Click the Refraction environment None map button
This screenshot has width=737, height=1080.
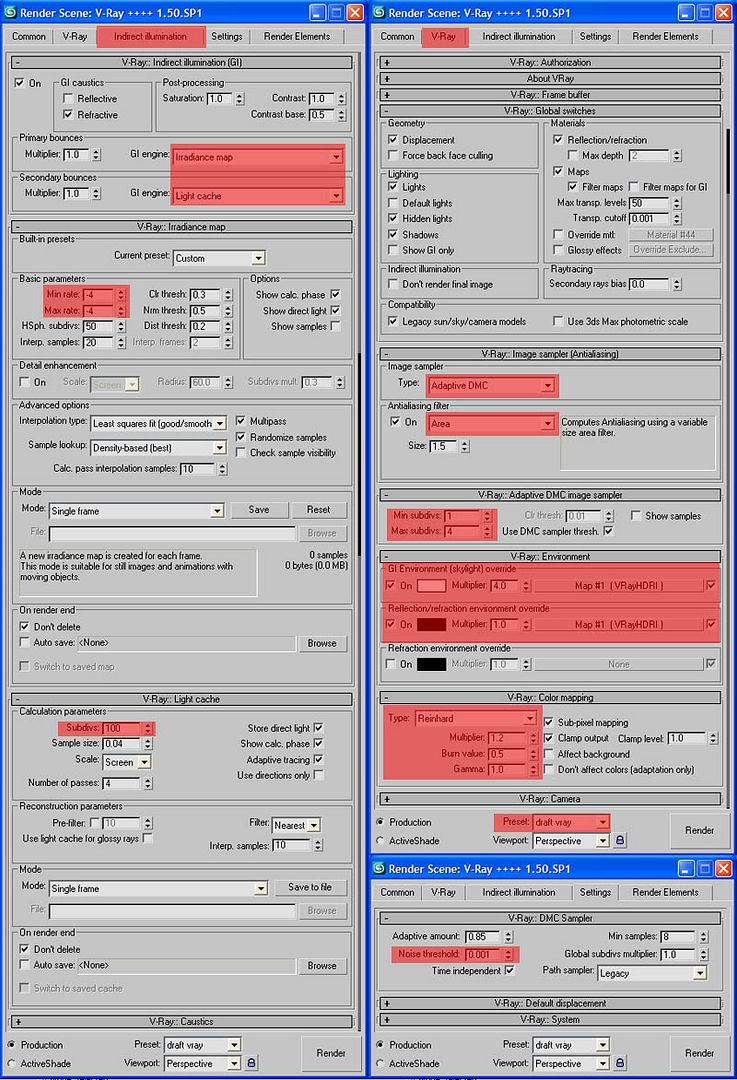[619, 664]
